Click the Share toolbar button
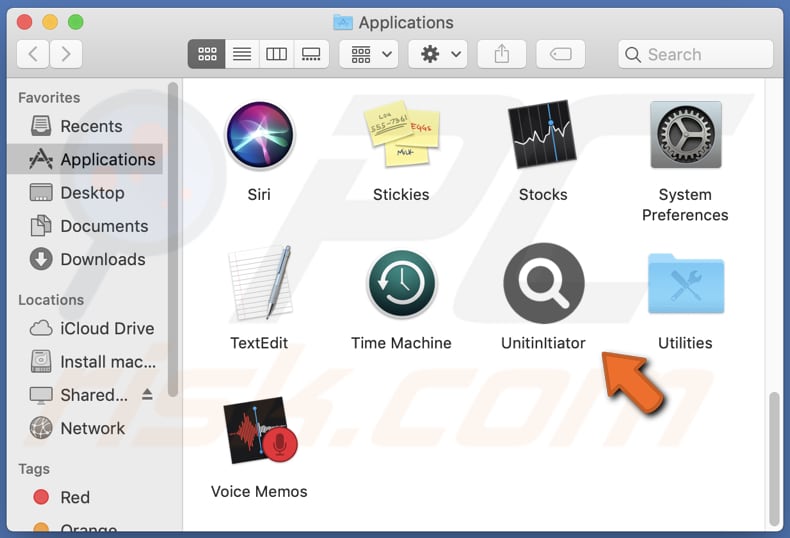This screenshot has height=538, width=790. coord(502,54)
